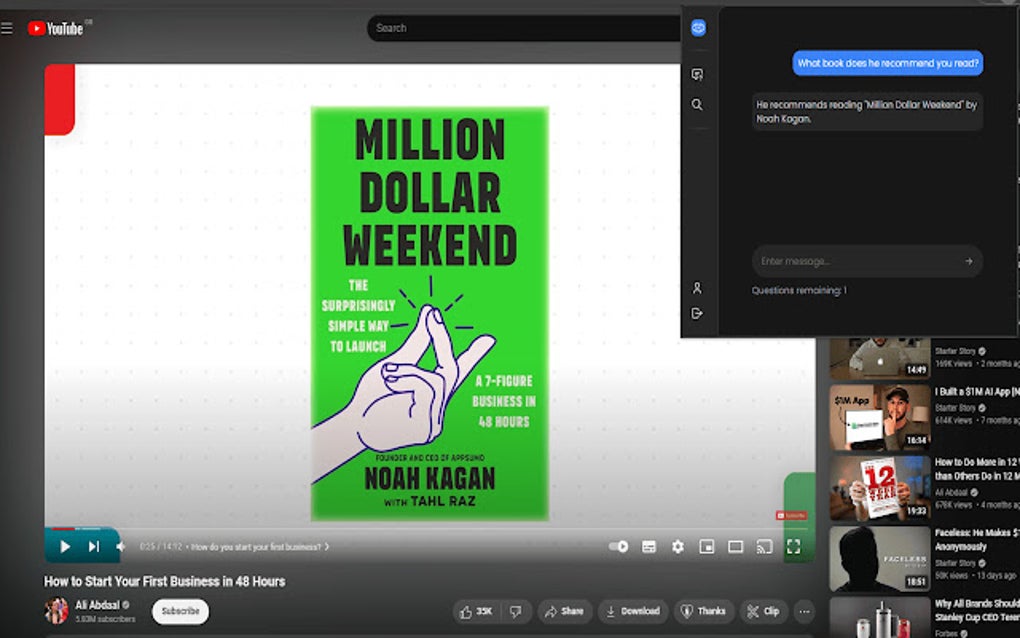Send the message with the arrow icon

[x=969, y=261]
